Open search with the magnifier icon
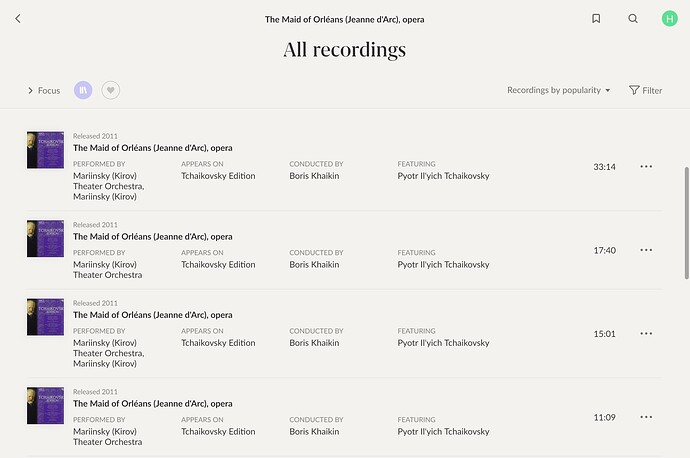Screen dimensions: 690x458 click(x=633, y=18)
